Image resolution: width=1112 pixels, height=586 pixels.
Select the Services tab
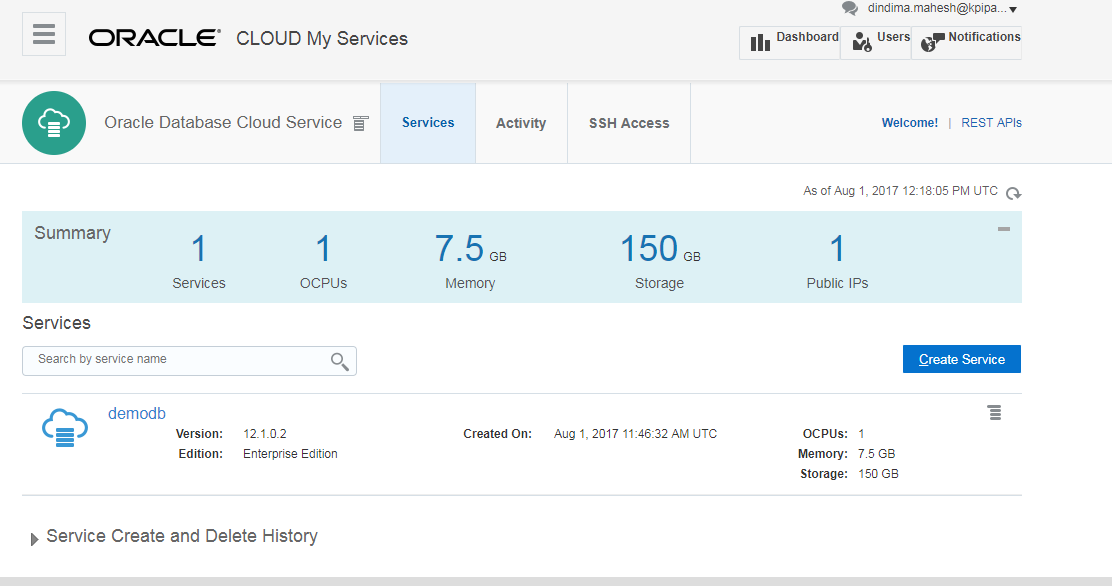pos(428,123)
